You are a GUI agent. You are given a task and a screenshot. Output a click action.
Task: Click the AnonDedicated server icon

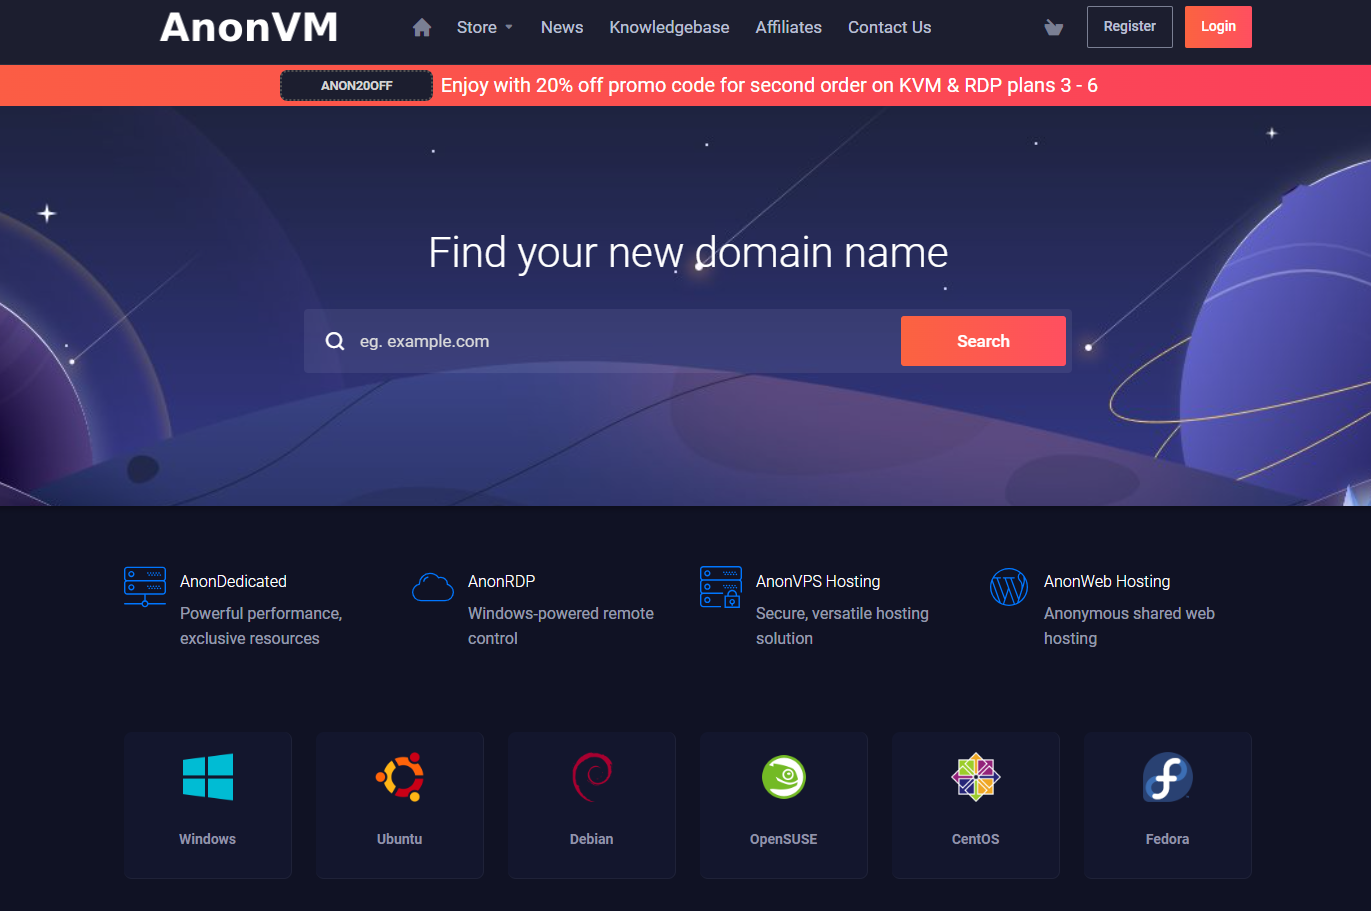pos(144,586)
